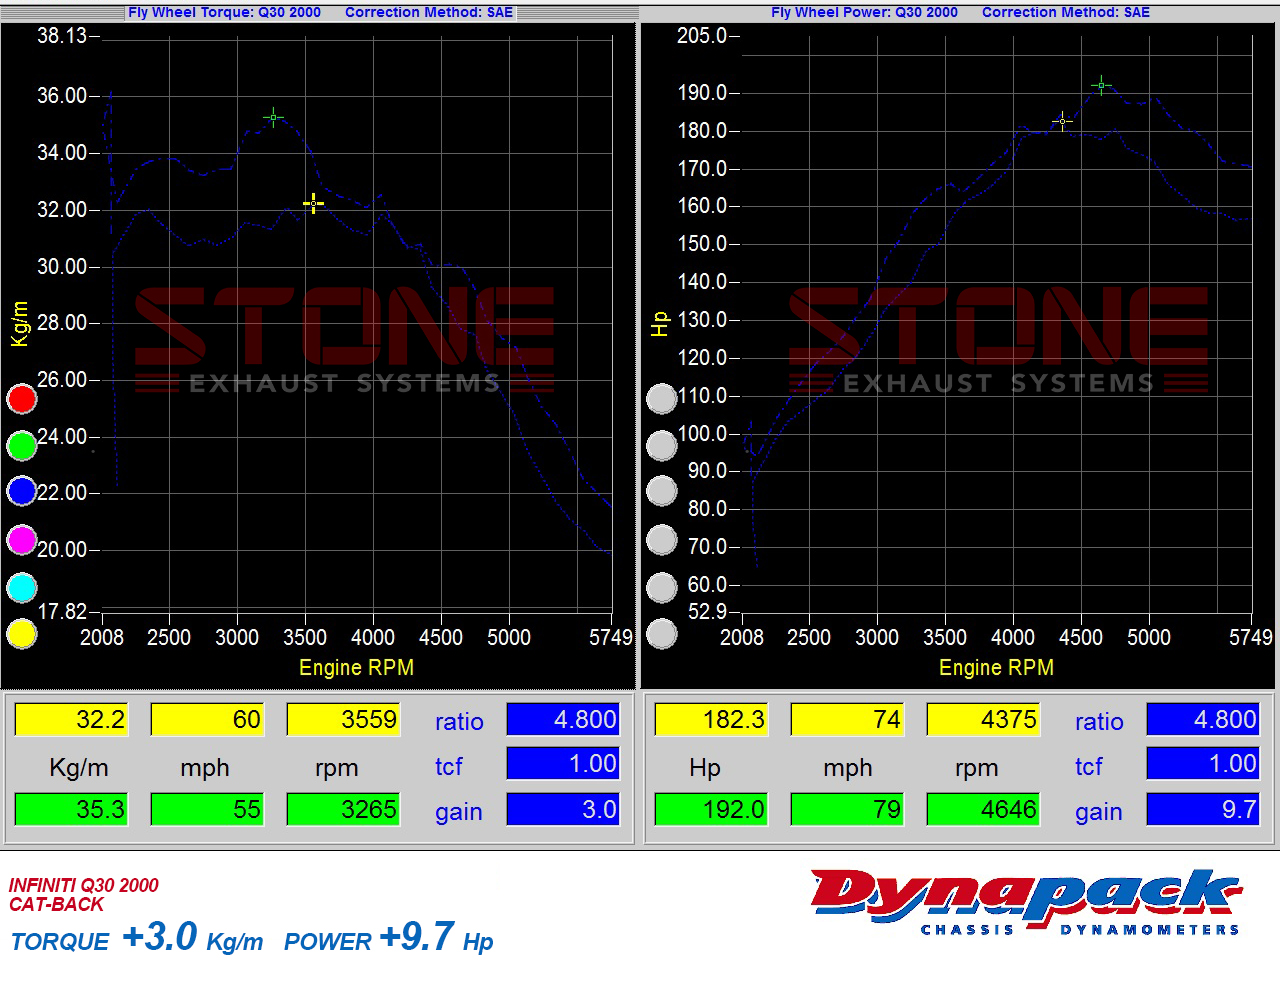Viewport: 1280px width, 984px height.
Task: Click the yellow power value 182.3 field
Action: point(712,720)
